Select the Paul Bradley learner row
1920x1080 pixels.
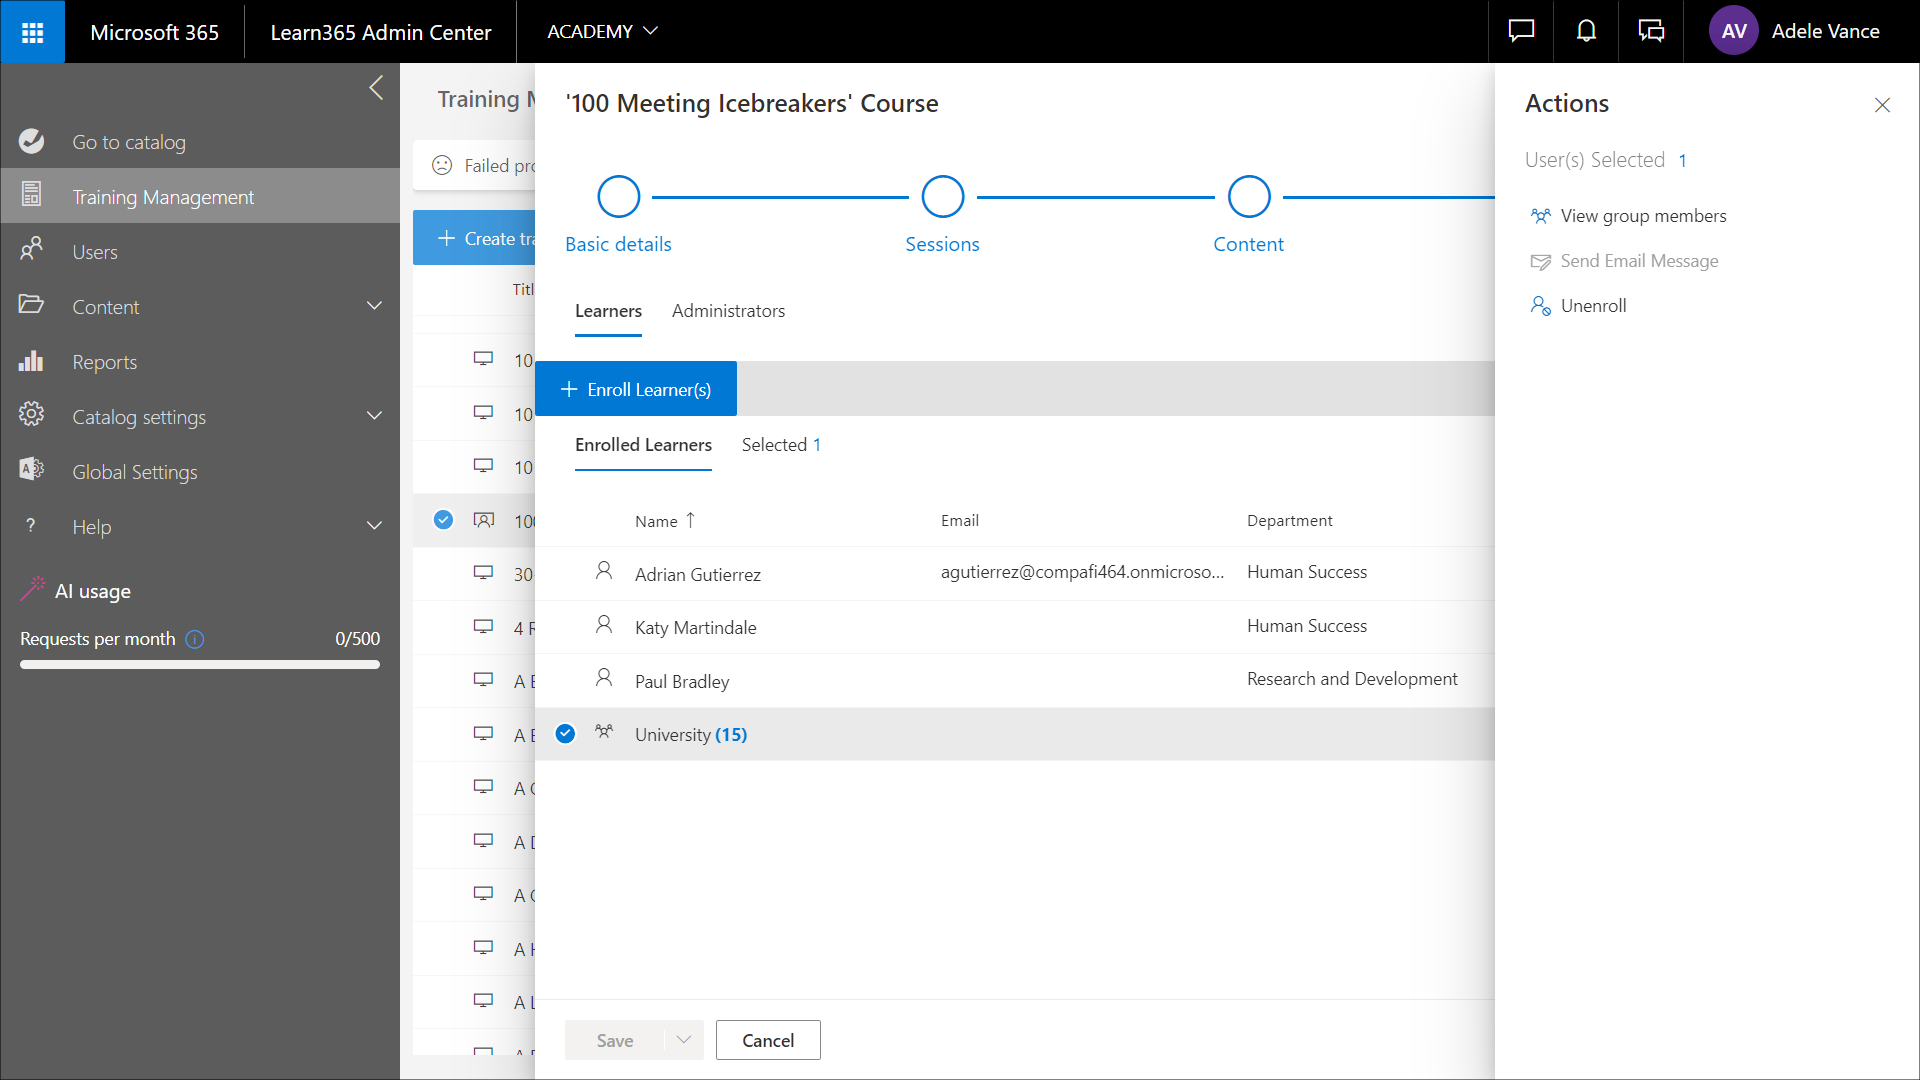pos(682,681)
